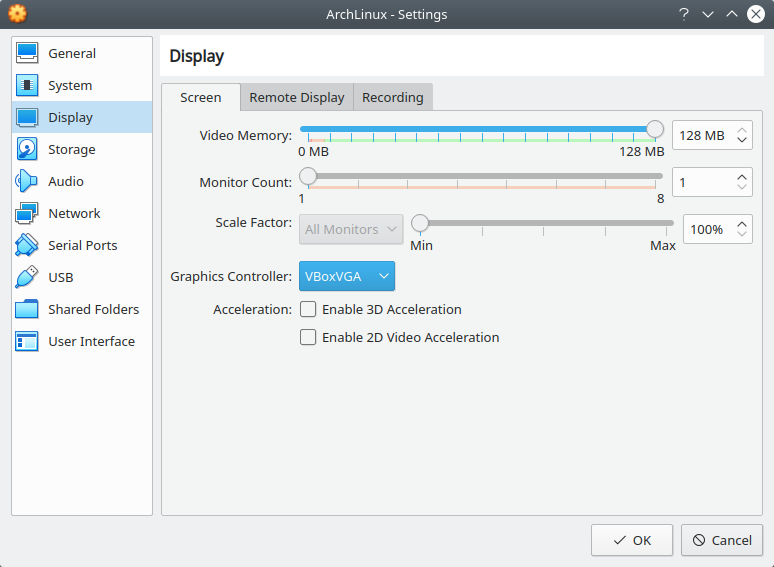Decrease Monitor Count with down arrow

[741, 187]
